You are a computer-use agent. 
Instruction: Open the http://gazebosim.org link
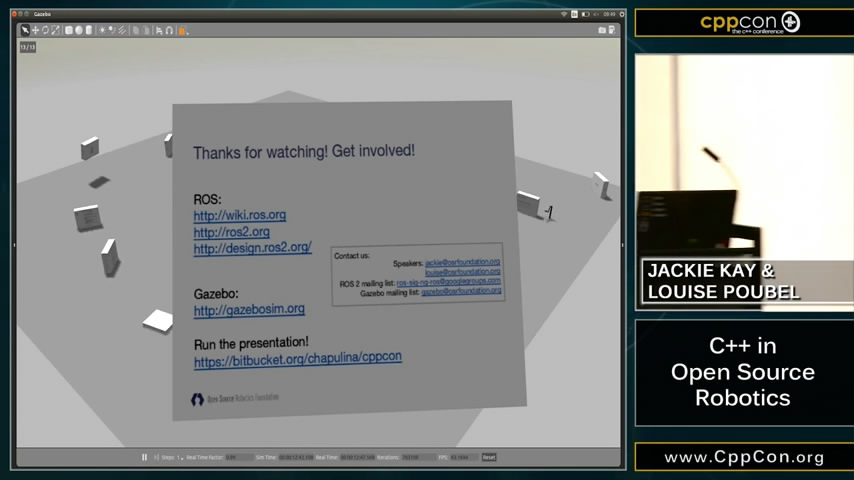[249, 309]
